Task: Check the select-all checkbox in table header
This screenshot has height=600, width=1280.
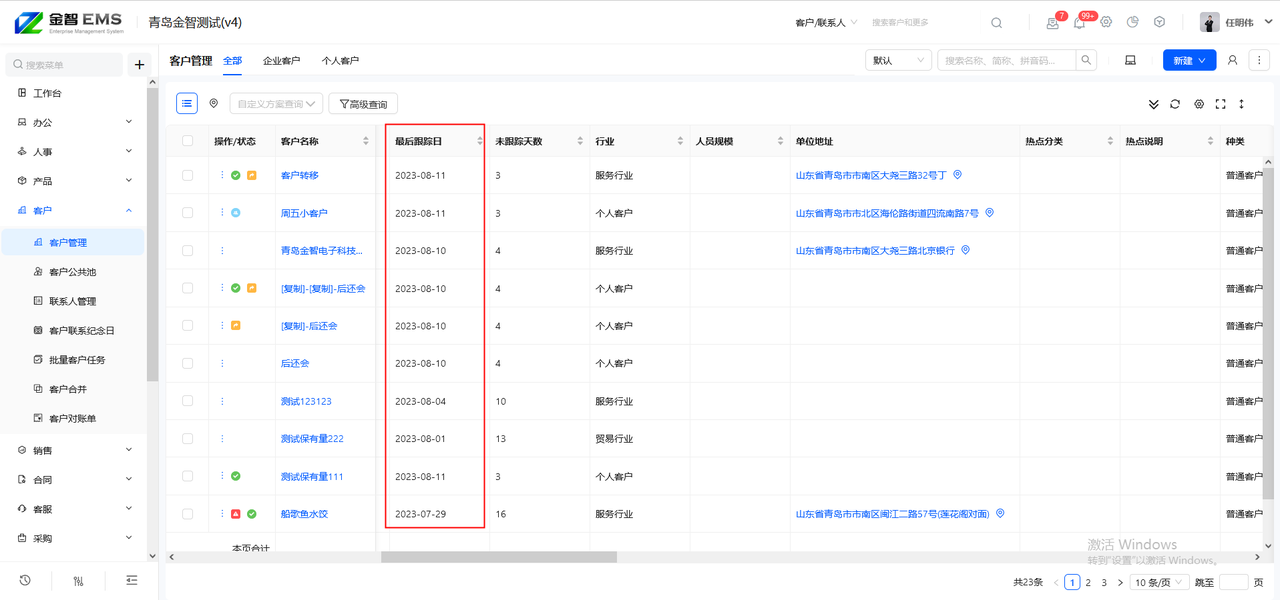Action: click(x=188, y=141)
